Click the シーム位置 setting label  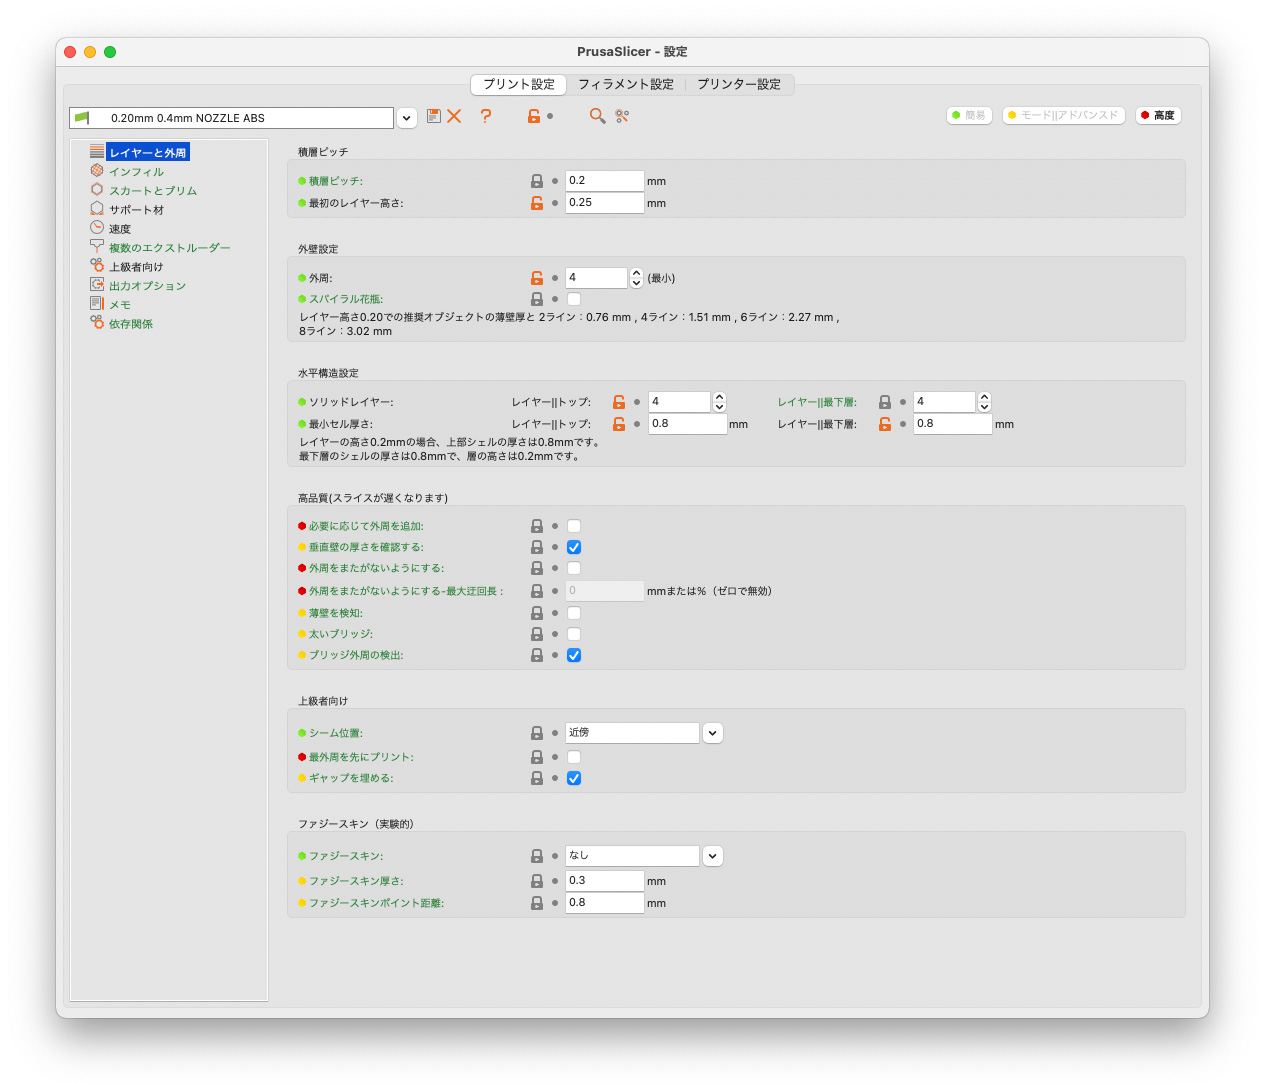(336, 733)
